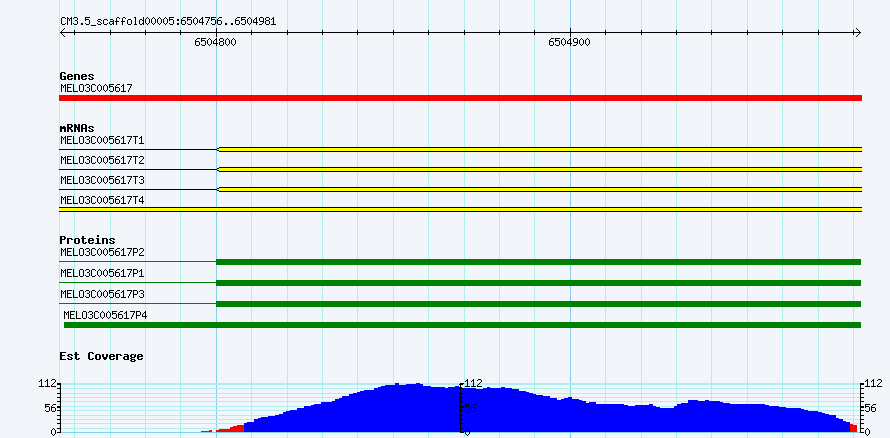This screenshot has width=890, height=438.
Task: Click the MELO3C005617T3 label text
Action: (x=102, y=180)
